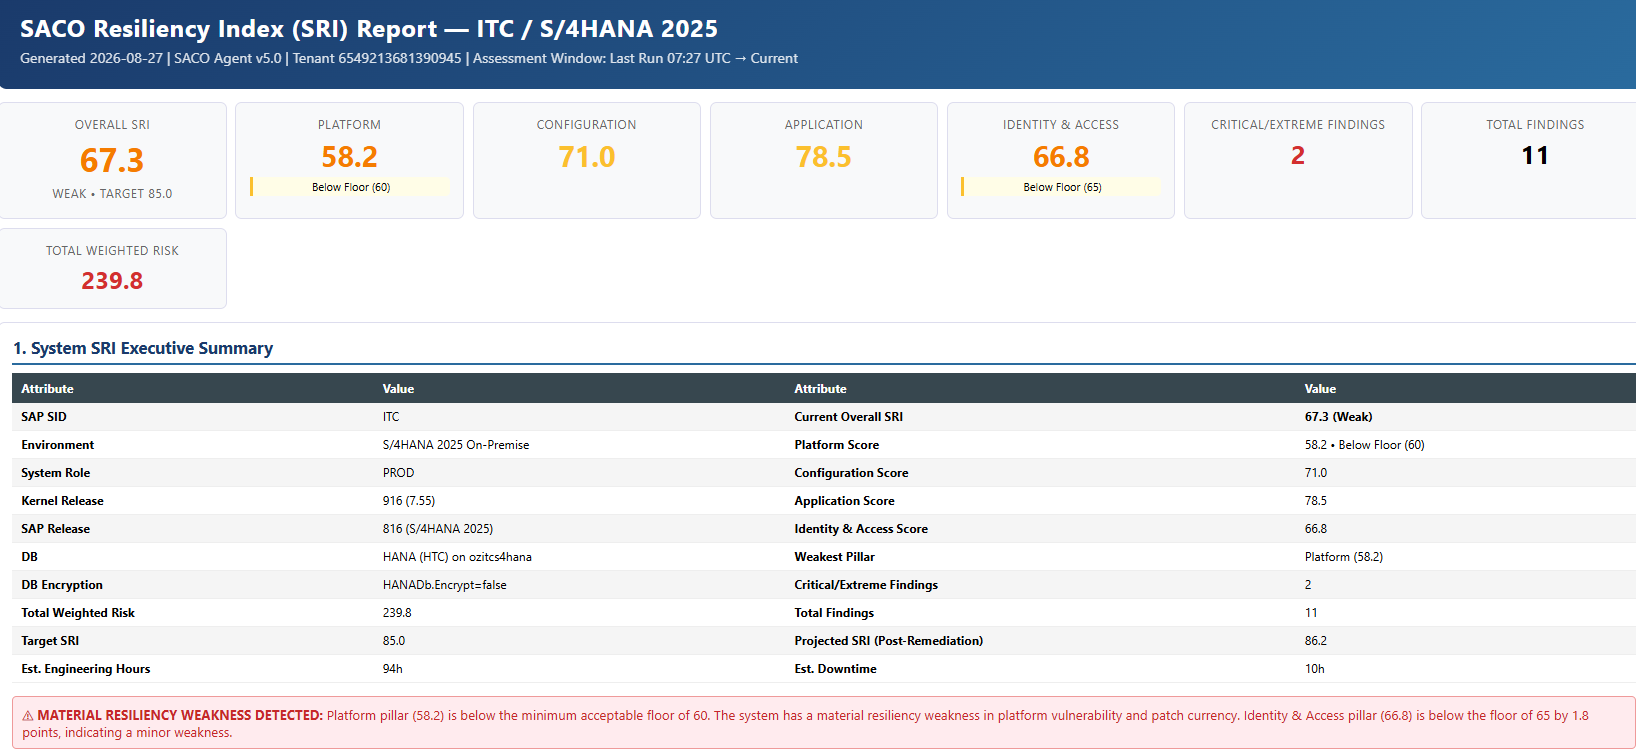
Task: Click the 67.3 (Weak) table value
Action: tap(1339, 417)
